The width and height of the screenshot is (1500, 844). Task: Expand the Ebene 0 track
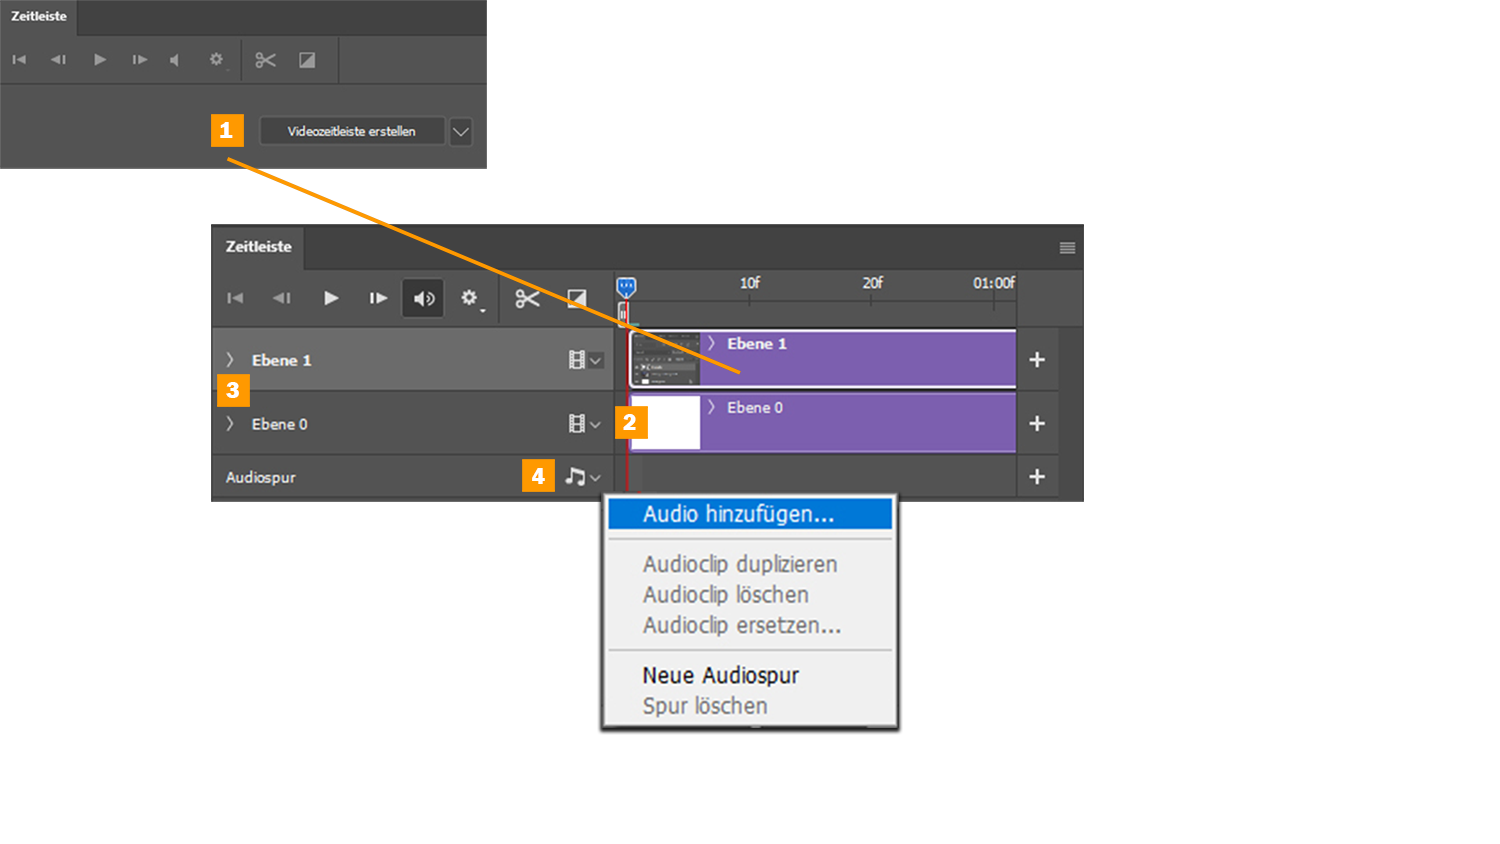tap(230, 424)
